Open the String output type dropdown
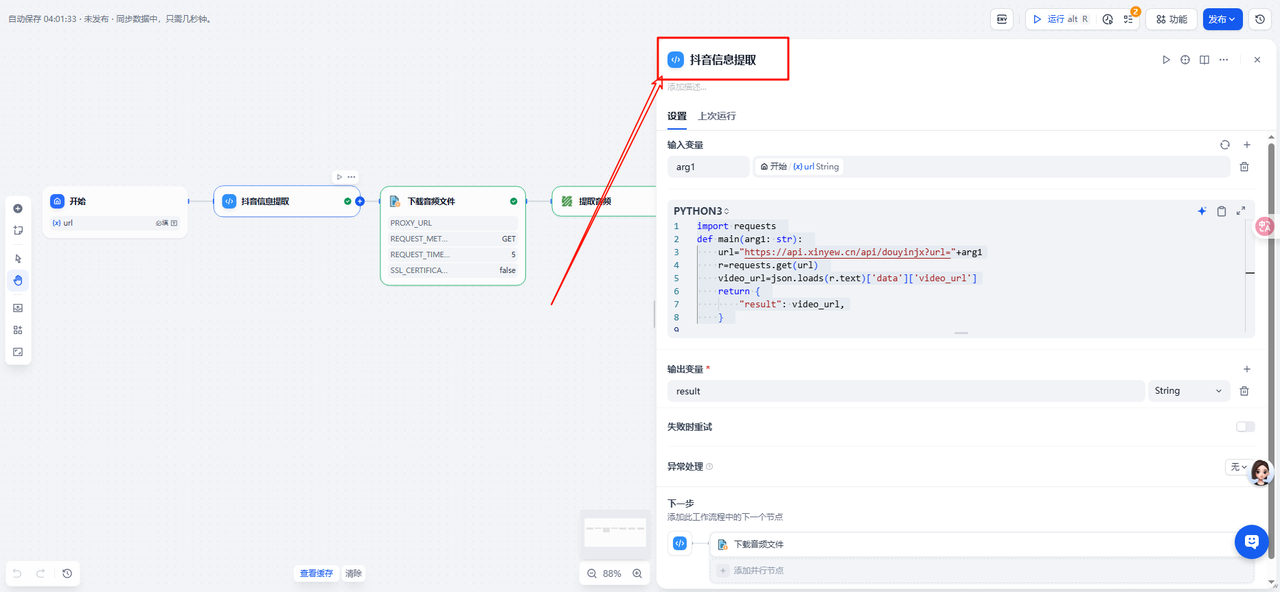Screen dimensions: 1280x592 coord(1188,391)
